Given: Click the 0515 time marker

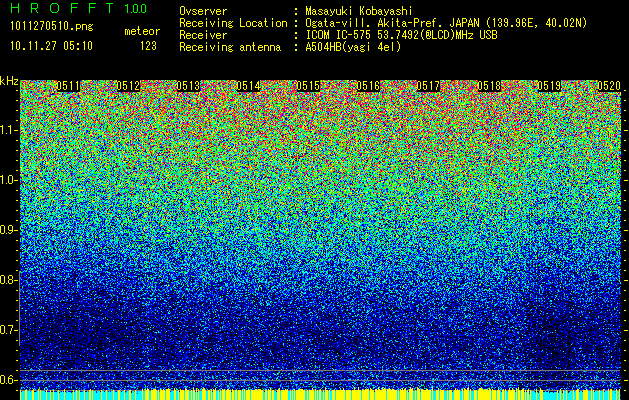Looking at the screenshot, I should click(x=308, y=86).
